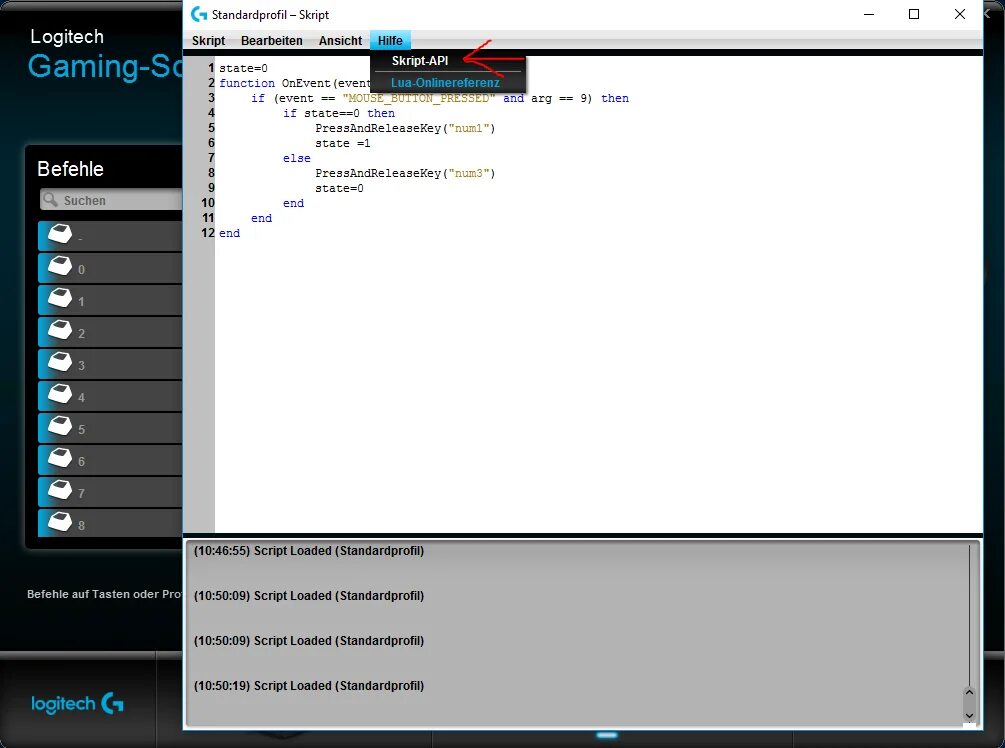The image size is (1005, 748).
Task: Close the Hilfe menu
Action: (x=390, y=40)
